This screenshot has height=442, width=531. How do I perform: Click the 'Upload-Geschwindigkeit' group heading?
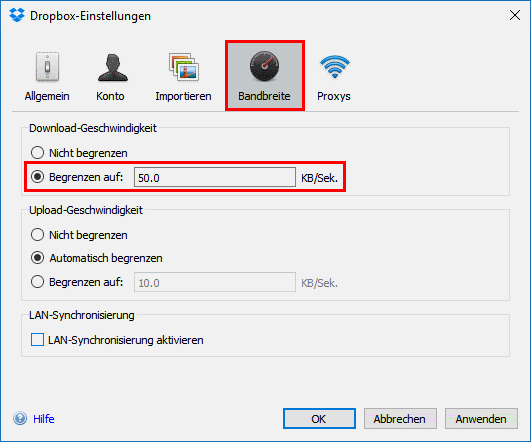point(86,210)
